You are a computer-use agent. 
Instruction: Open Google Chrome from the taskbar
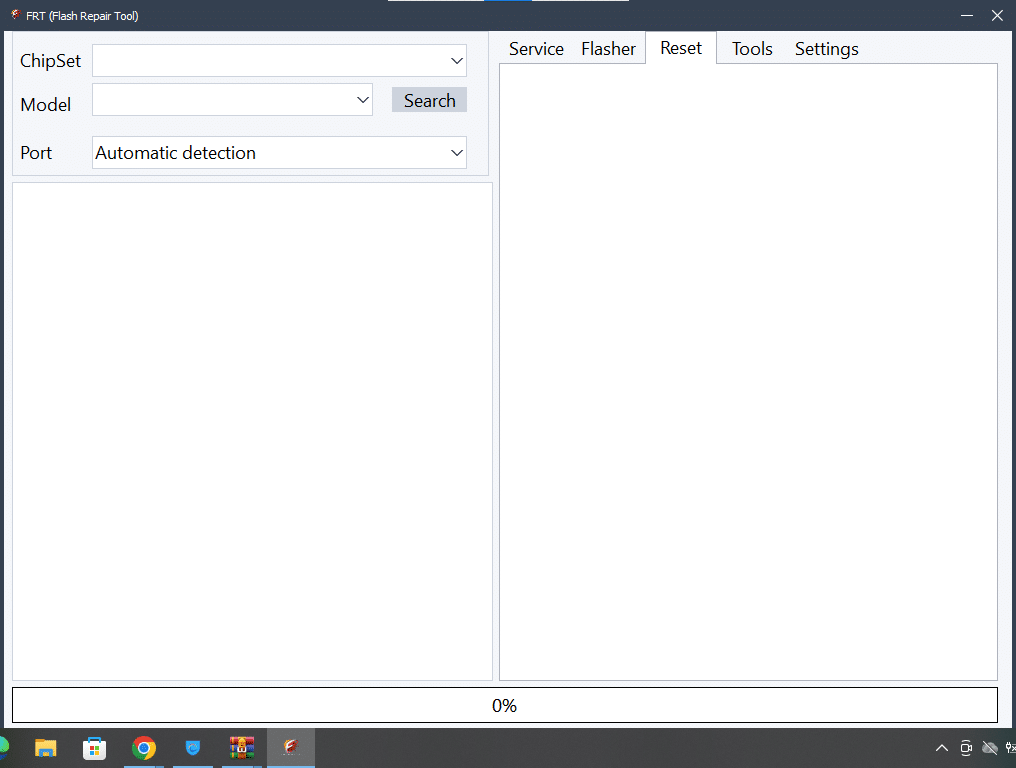tap(144, 748)
